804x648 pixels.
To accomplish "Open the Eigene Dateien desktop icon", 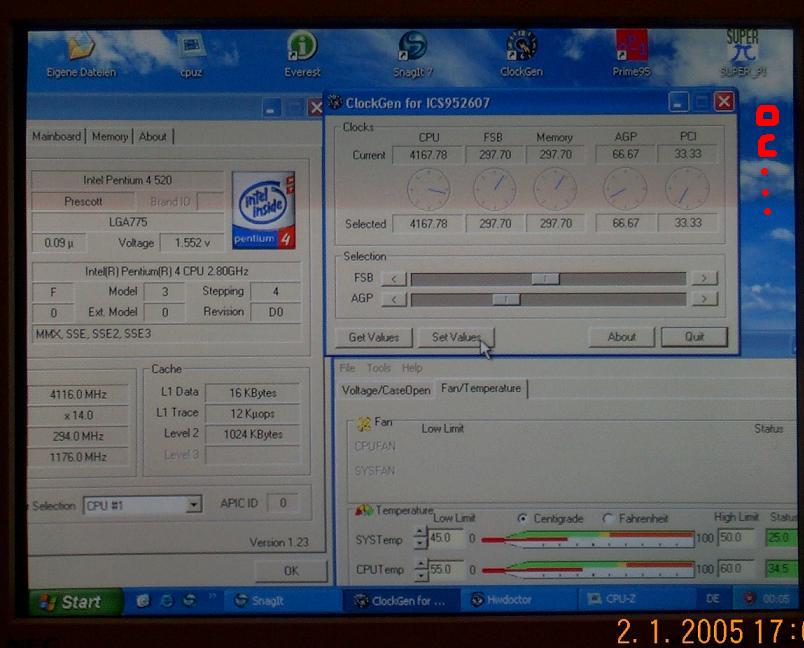I will [81, 55].
